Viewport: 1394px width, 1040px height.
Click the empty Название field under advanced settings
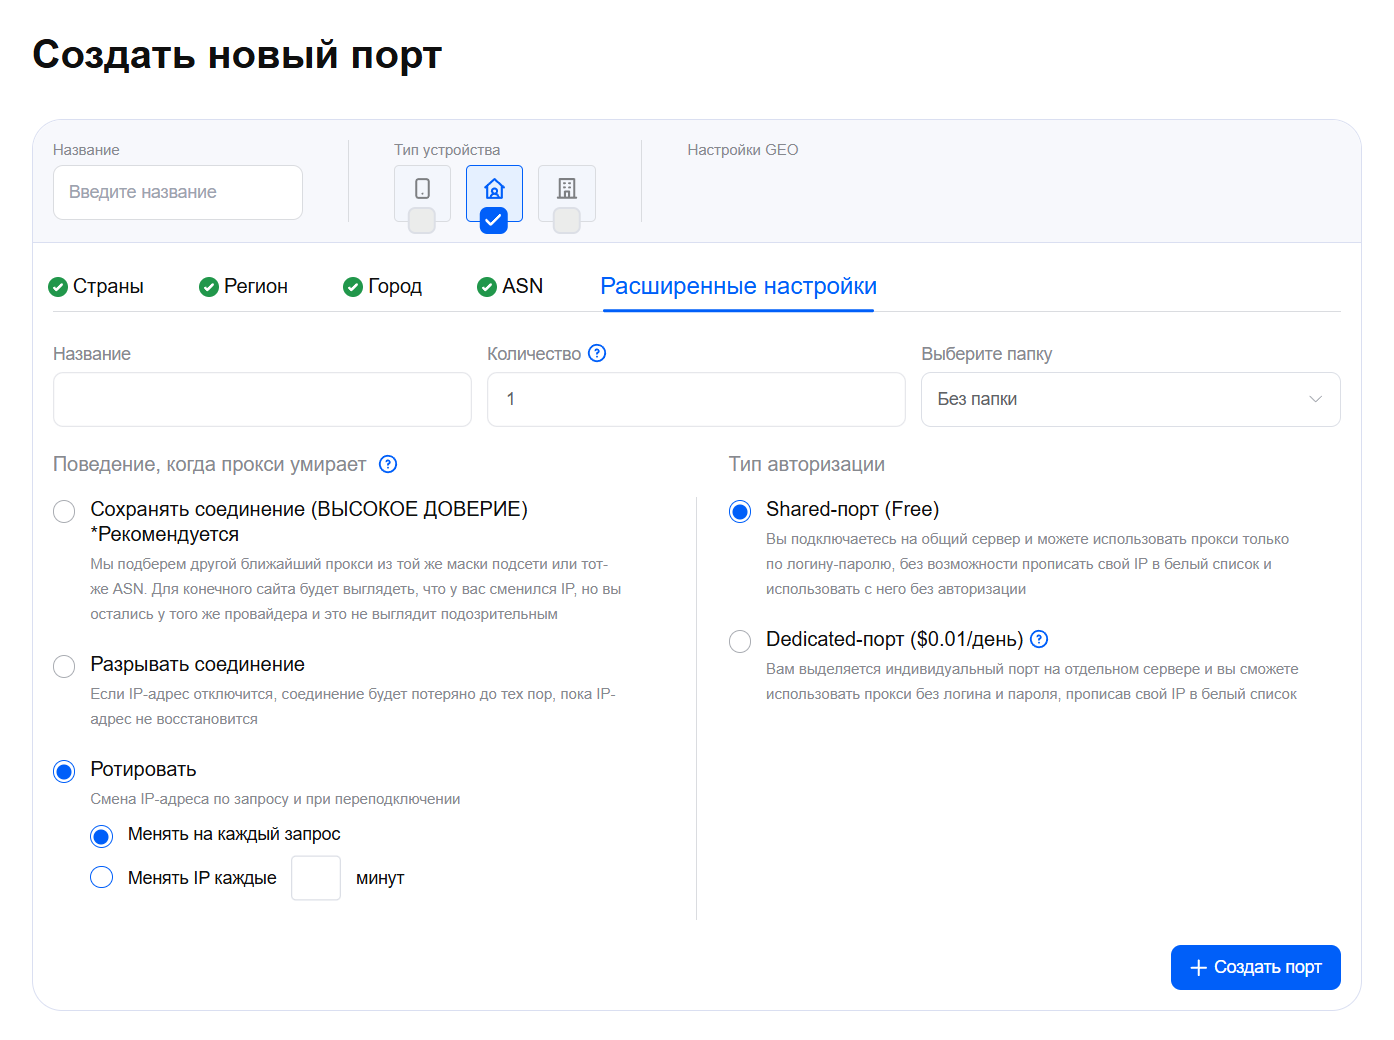pyautogui.click(x=262, y=399)
